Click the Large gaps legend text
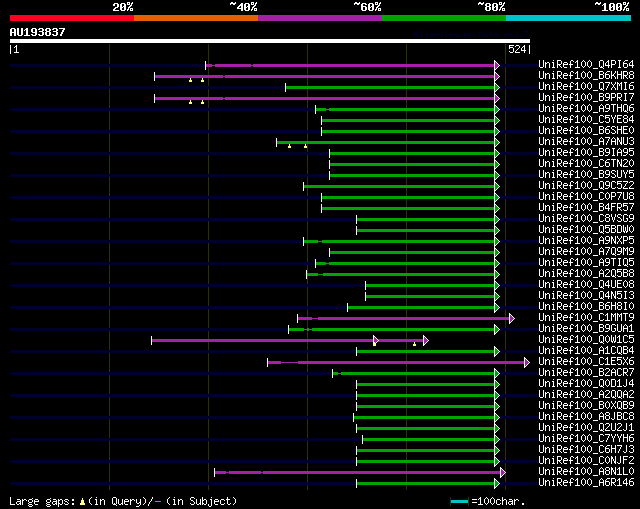This screenshot has height=509, width=640. click(x=123, y=501)
